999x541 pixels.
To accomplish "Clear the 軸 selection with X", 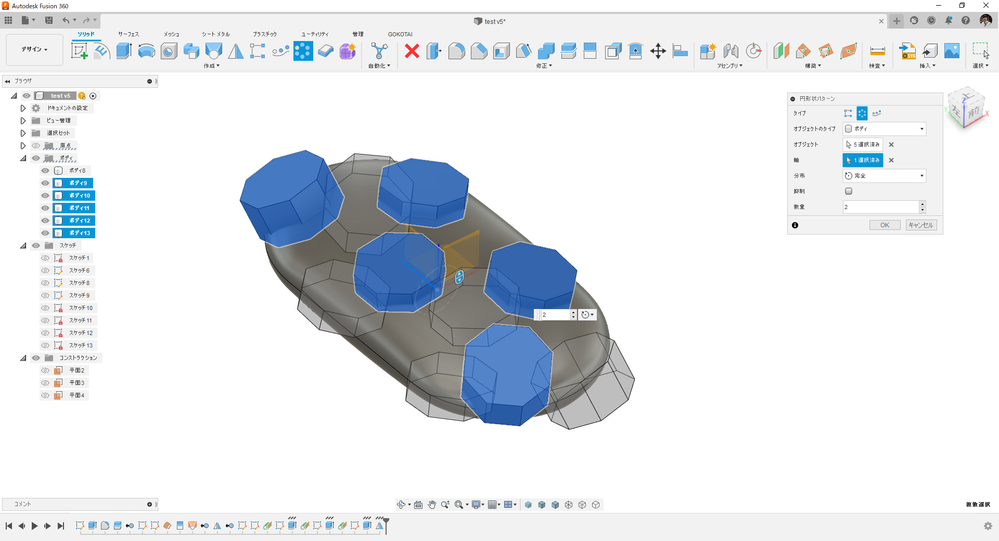I will click(x=891, y=160).
